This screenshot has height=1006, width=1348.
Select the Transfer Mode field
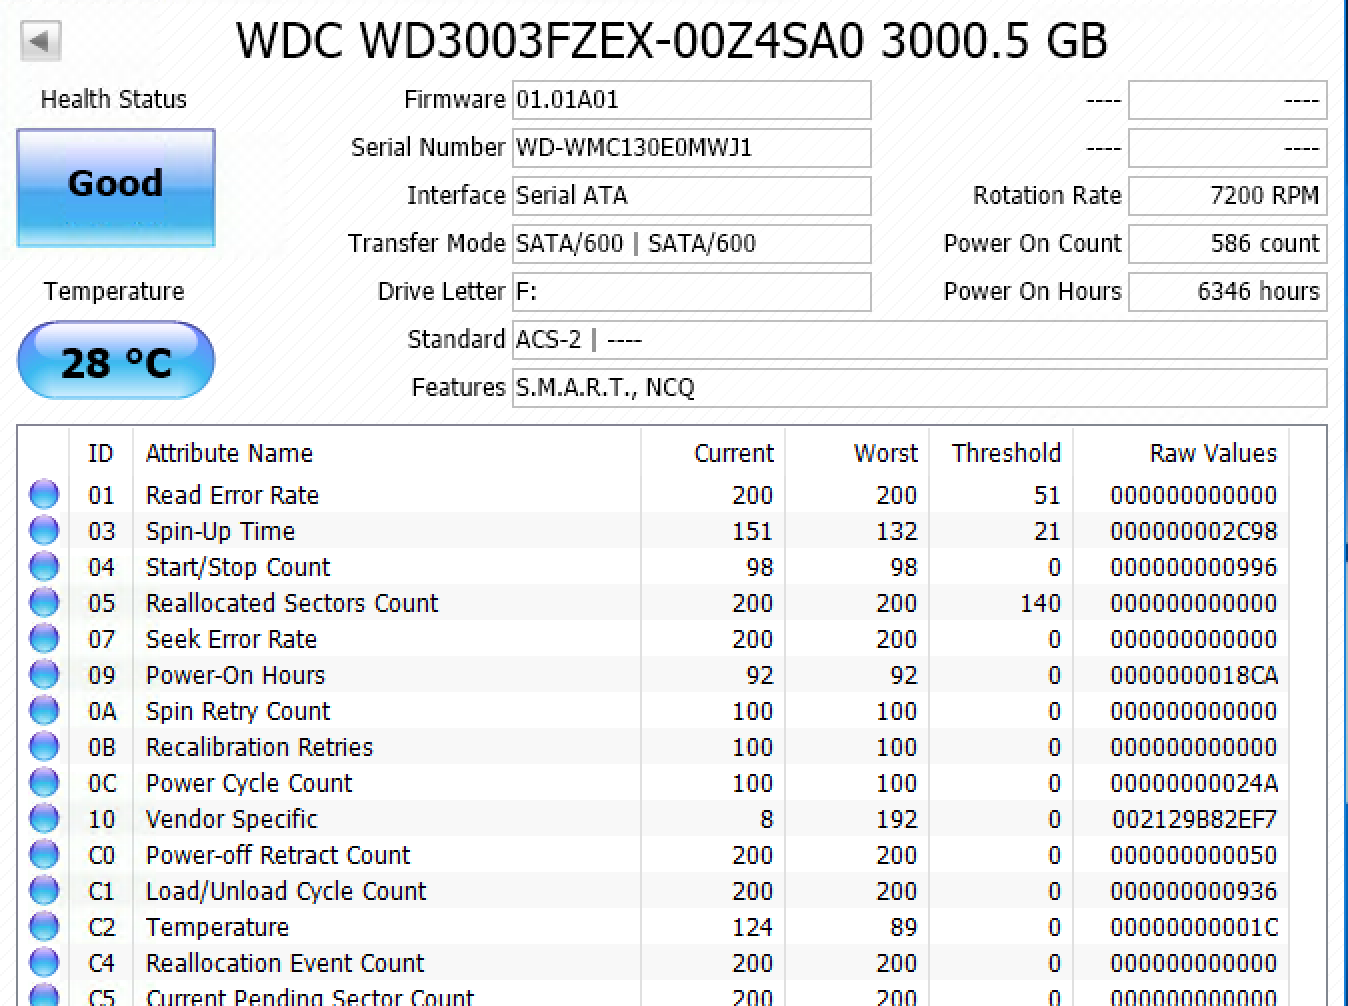pyautogui.click(x=690, y=244)
